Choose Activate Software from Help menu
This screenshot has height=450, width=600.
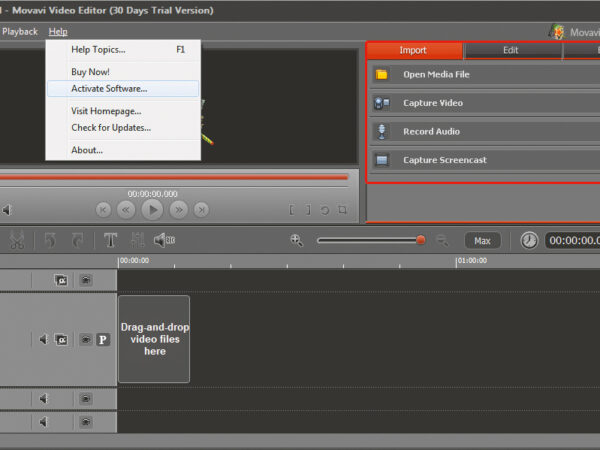tap(122, 88)
